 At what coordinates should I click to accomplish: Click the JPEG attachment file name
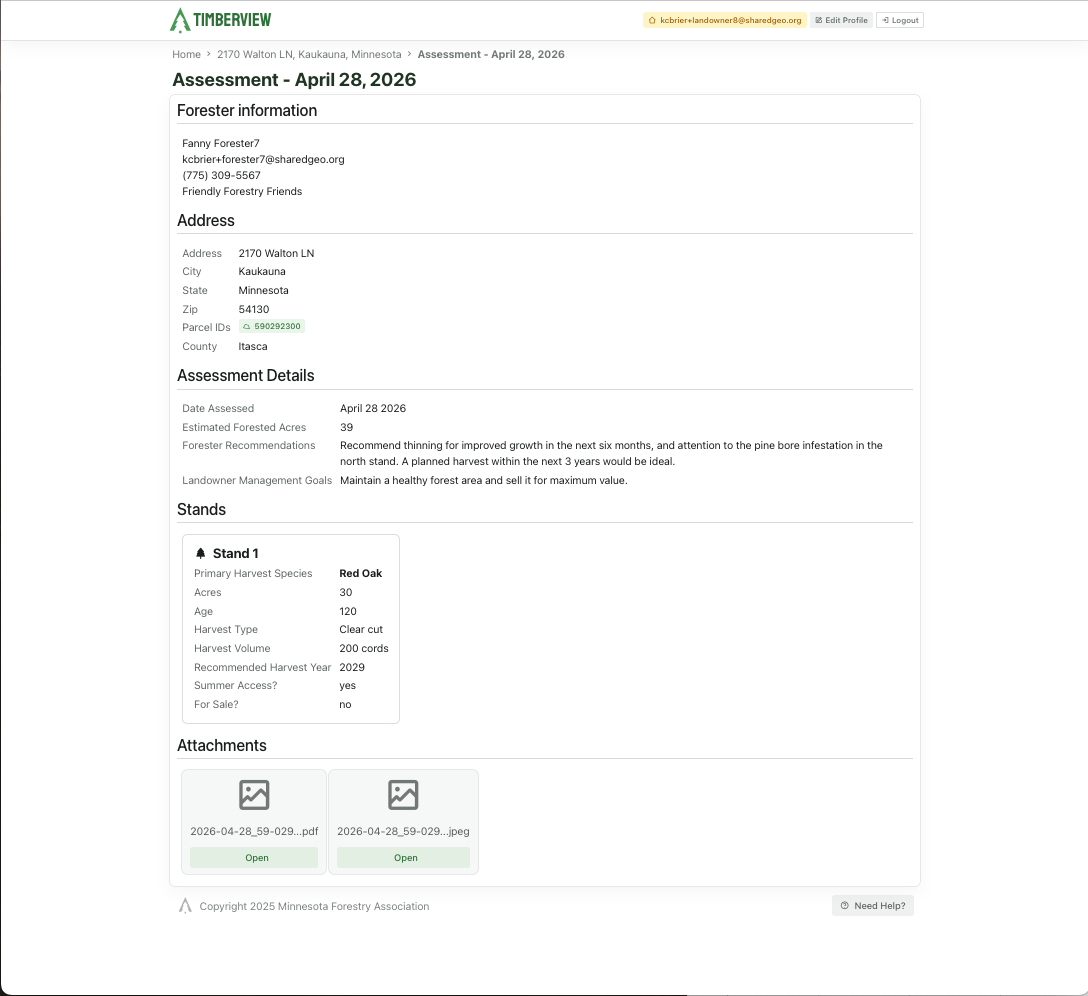[x=403, y=831]
